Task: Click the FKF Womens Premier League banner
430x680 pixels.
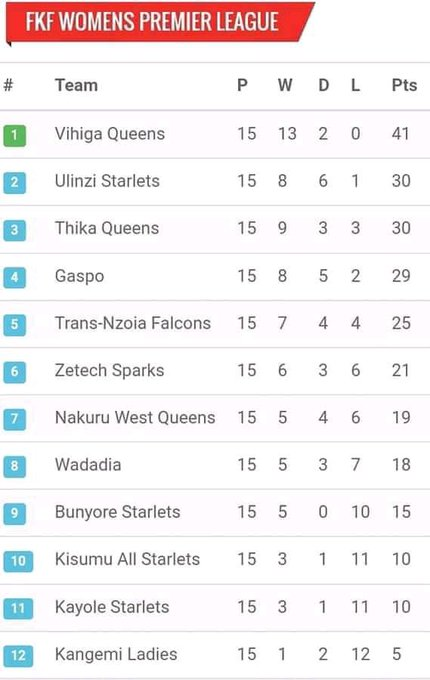Action: pyautogui.click(x=158, y=22)
